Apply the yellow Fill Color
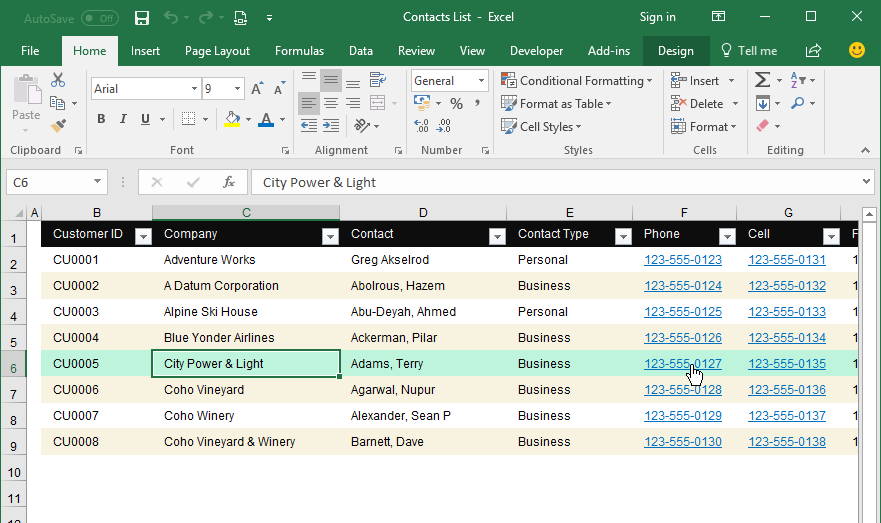This screenshot has width=881, height=523. (232, 119)
